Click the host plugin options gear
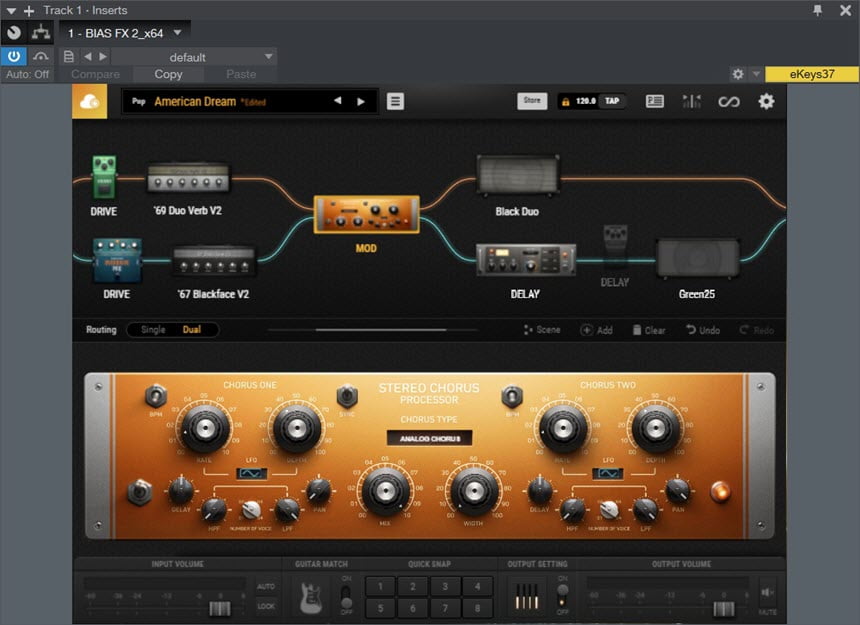 [x=738, y=74]
